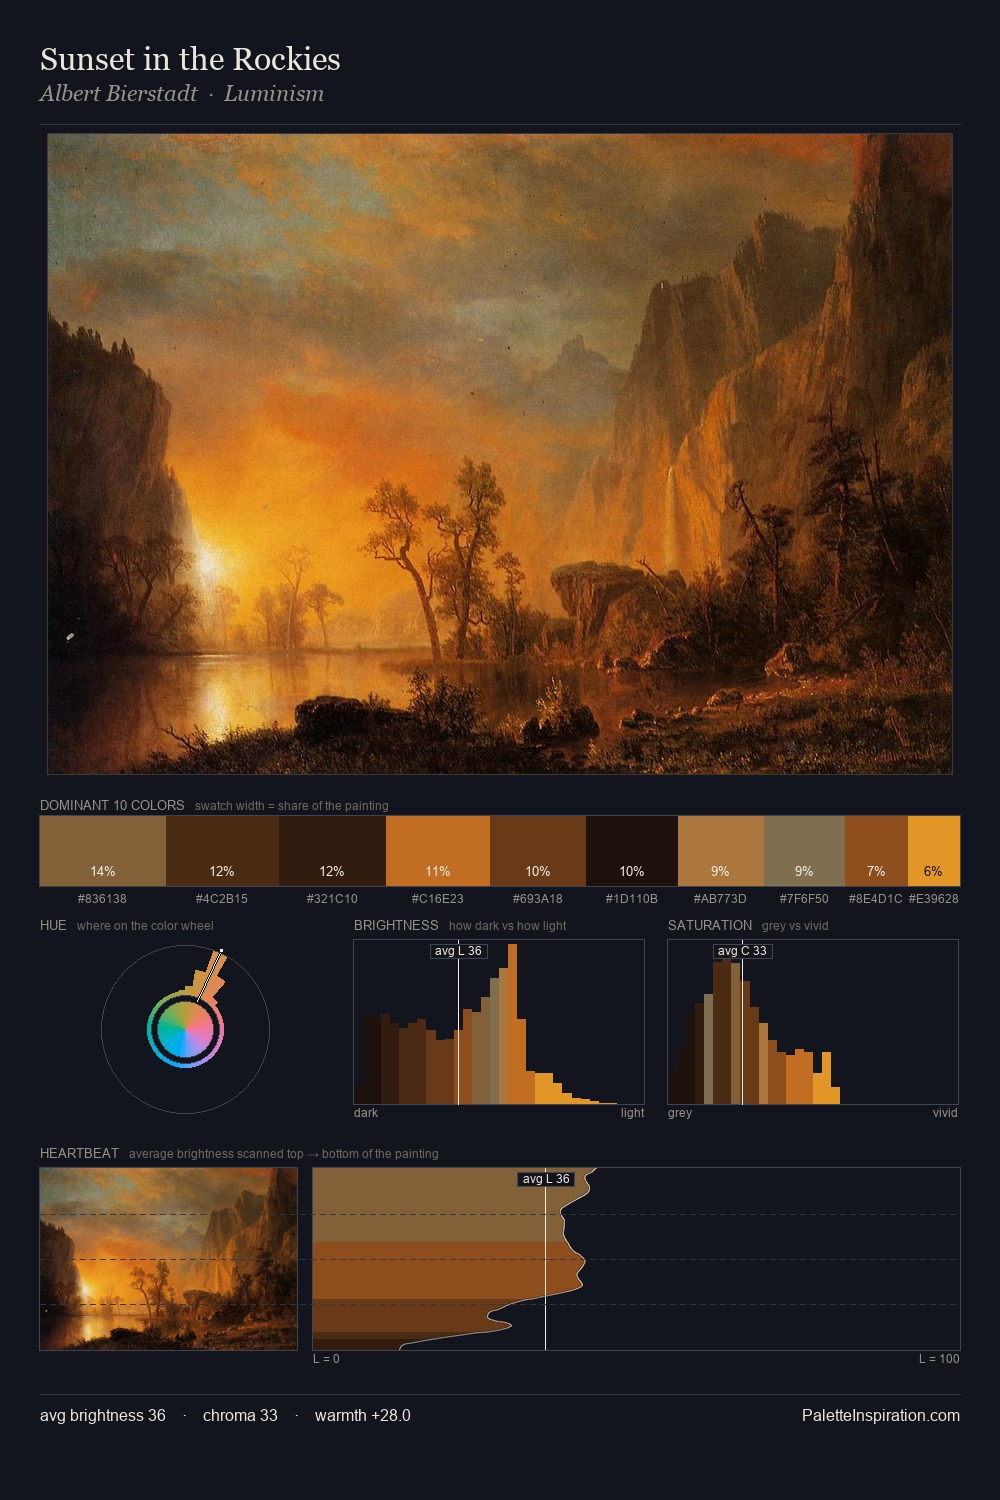This screenshot has width=1000, height=1500.
Task: Click the #836138 color swatch
Action: pos(103,851)
